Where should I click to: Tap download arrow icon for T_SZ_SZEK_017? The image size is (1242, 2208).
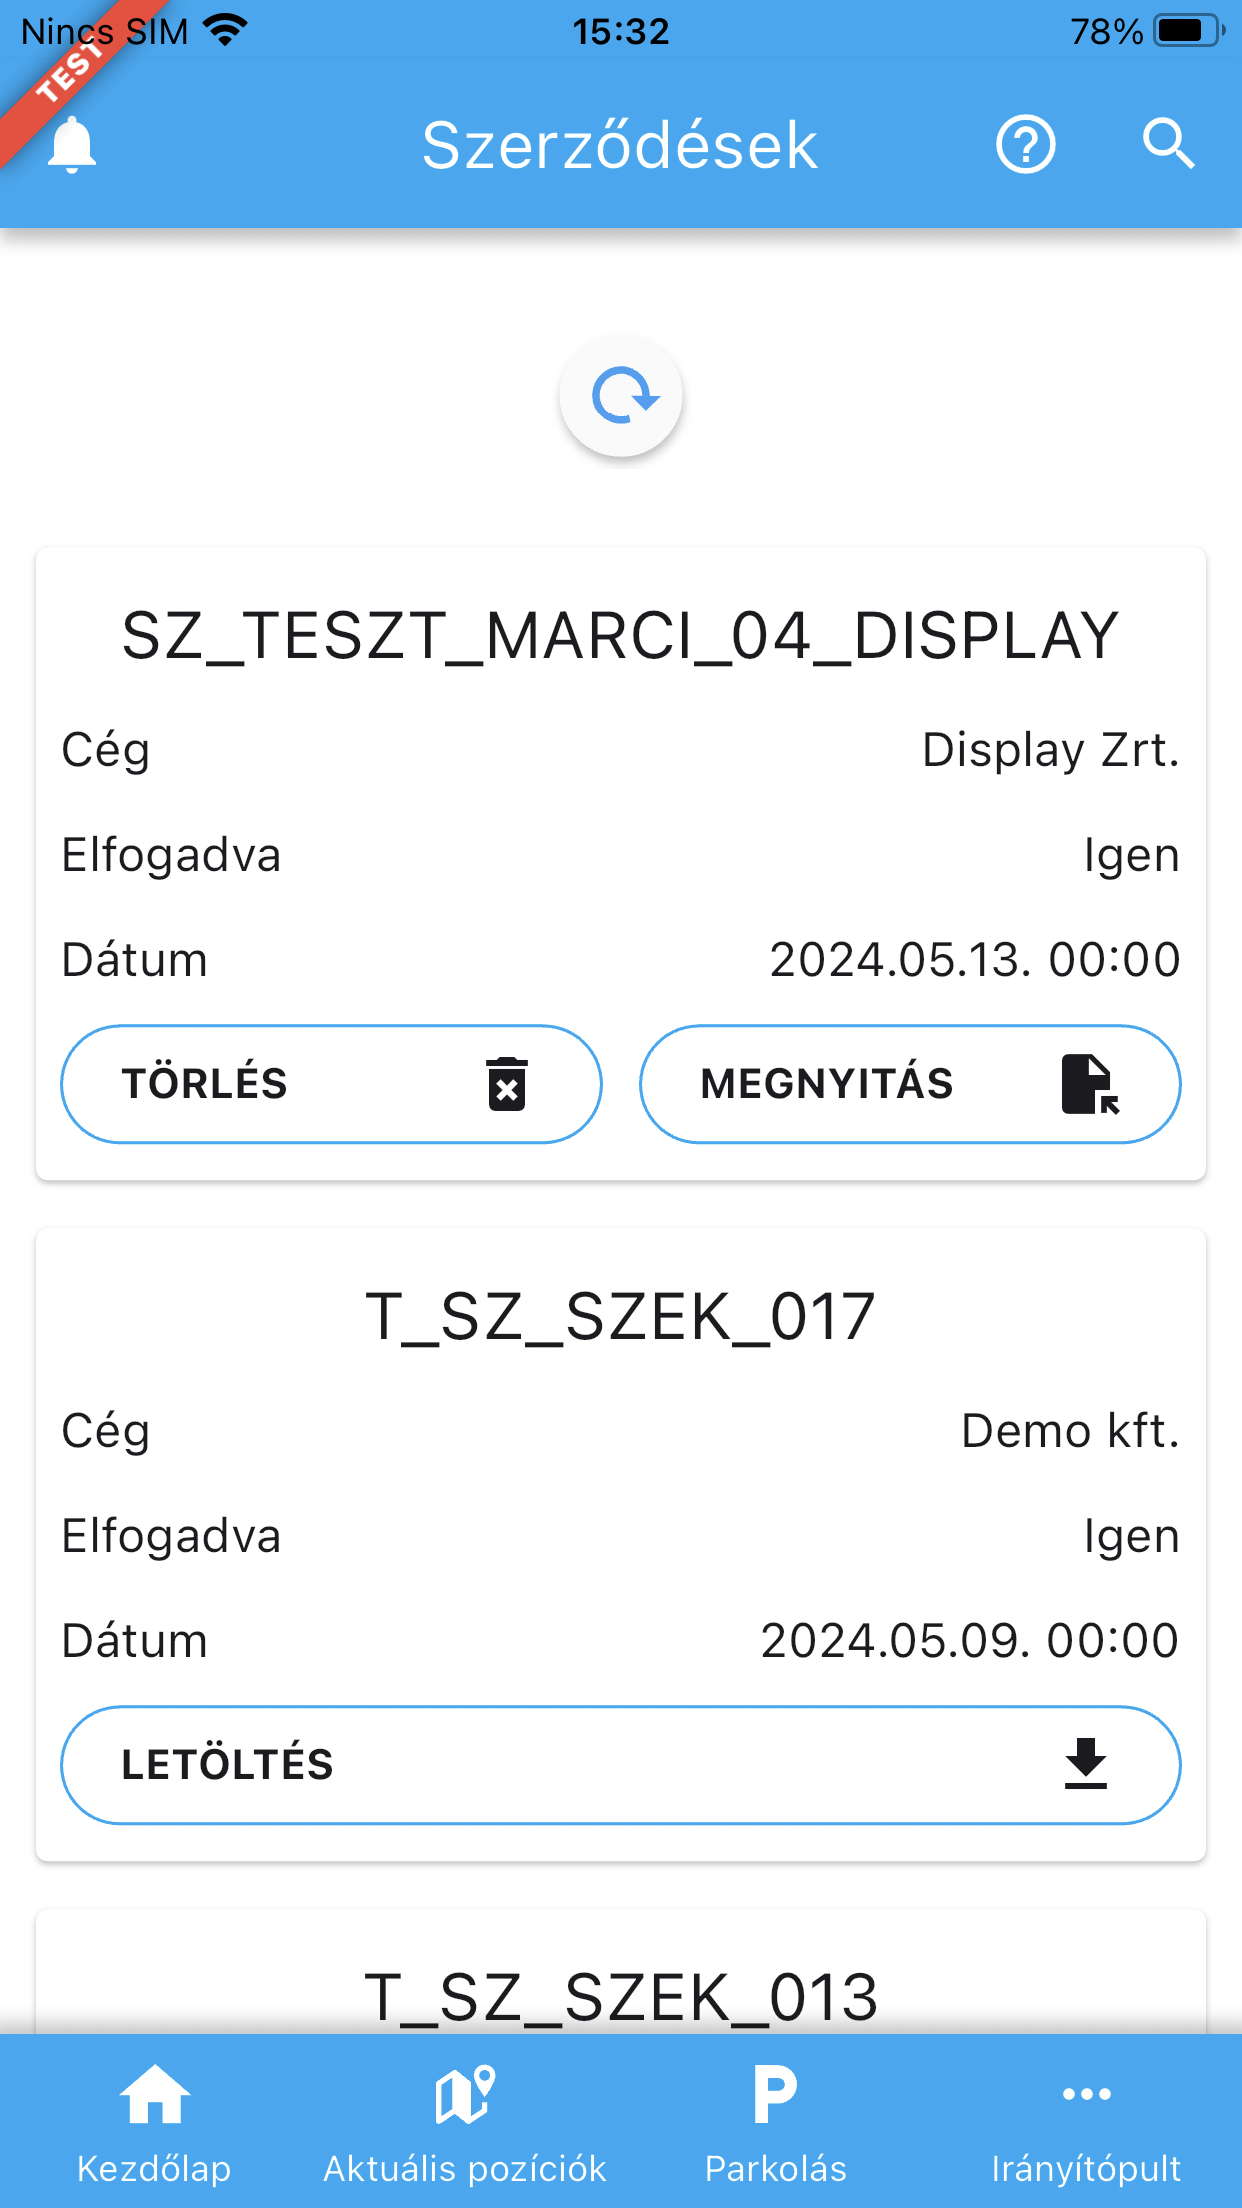point(1086,1764)
